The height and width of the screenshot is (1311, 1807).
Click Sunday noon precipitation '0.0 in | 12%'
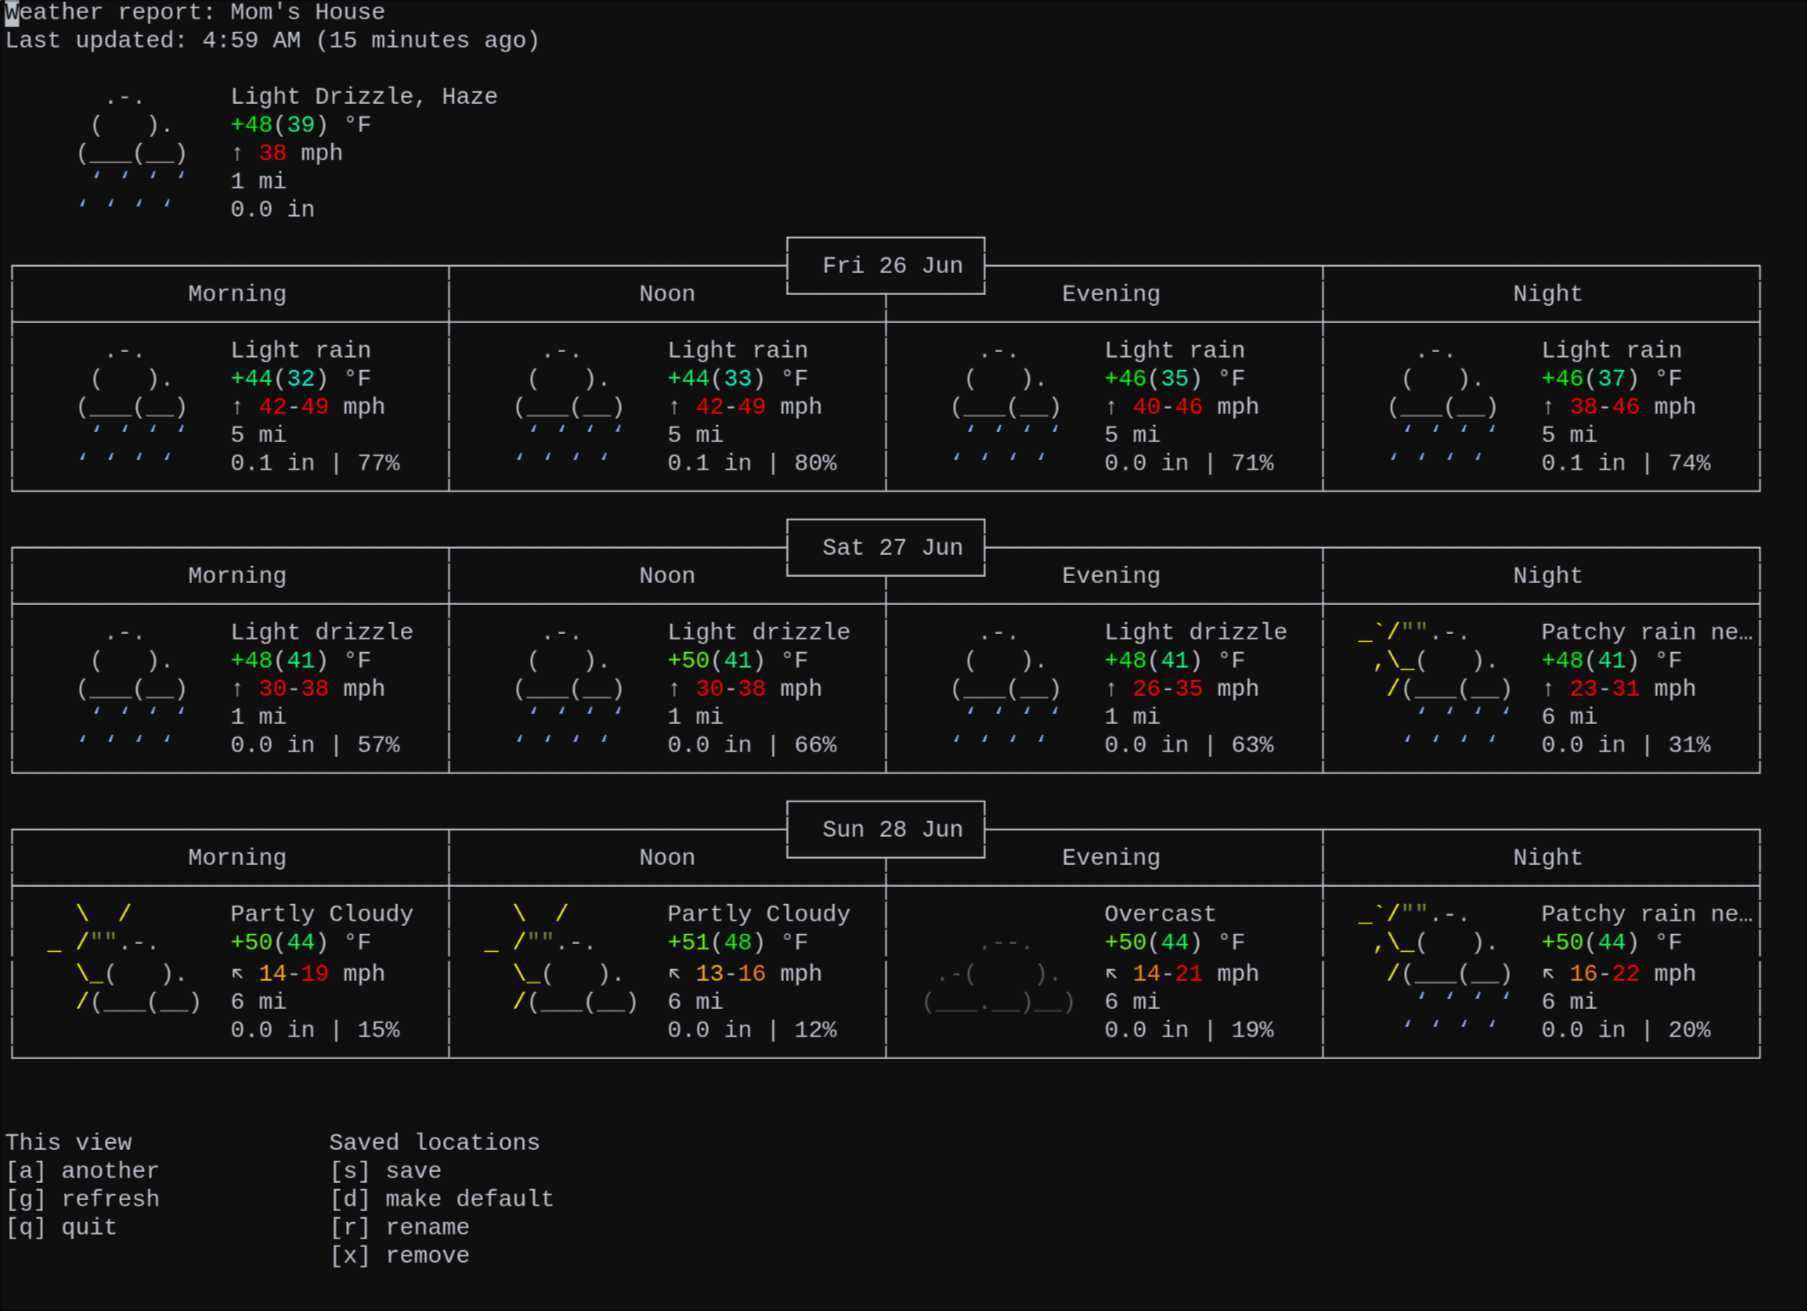point(752,1030)
